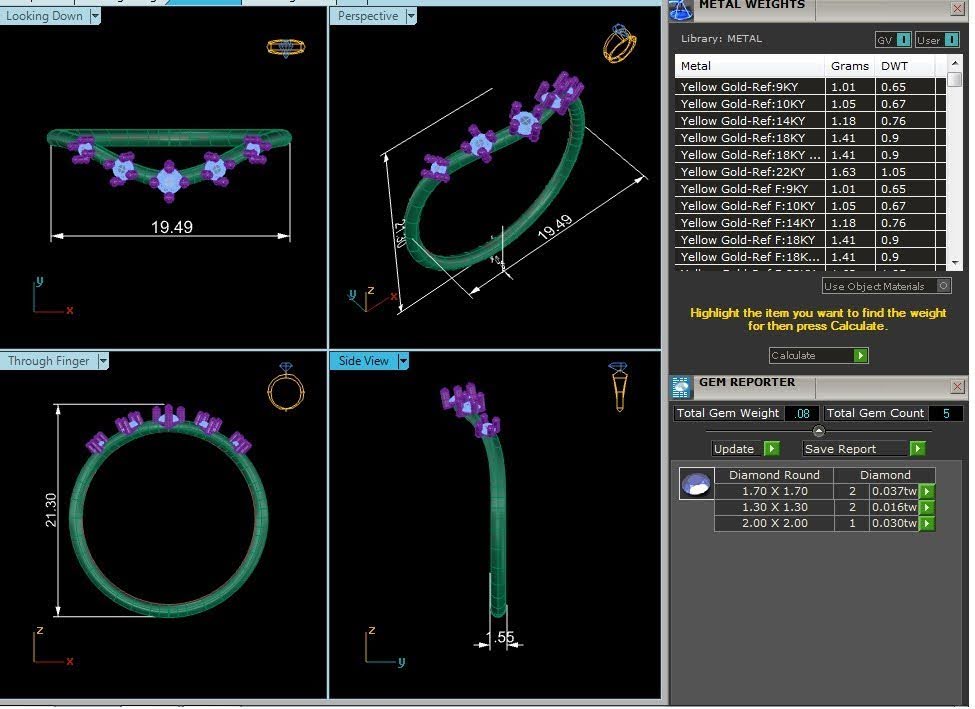Select the Through Finger viewport title
The image size is (975, 709).
point(49,361)
